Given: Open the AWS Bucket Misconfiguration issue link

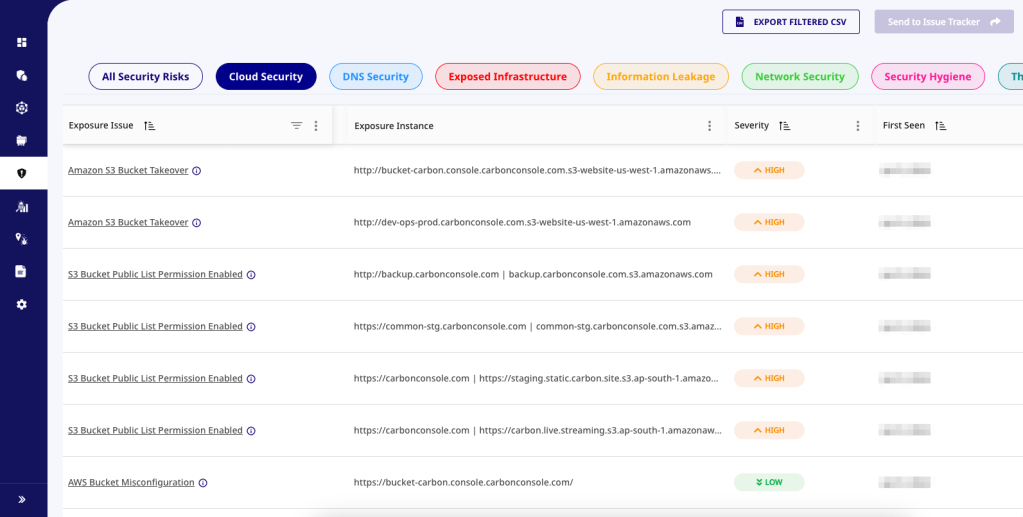Looking at the screenshot, I should coord(131,482).
